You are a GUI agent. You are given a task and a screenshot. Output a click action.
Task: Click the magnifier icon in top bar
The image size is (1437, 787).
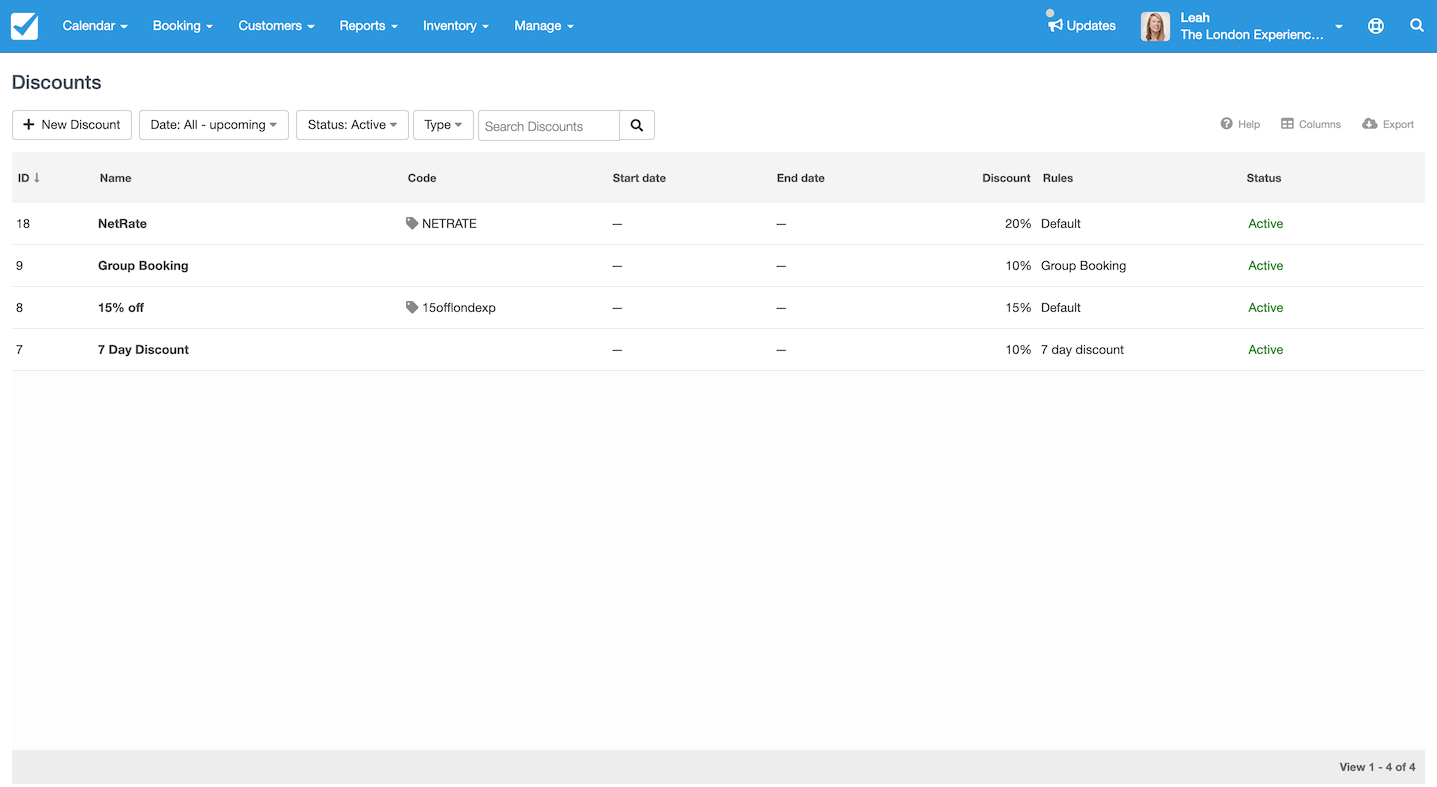[1417, 26]
